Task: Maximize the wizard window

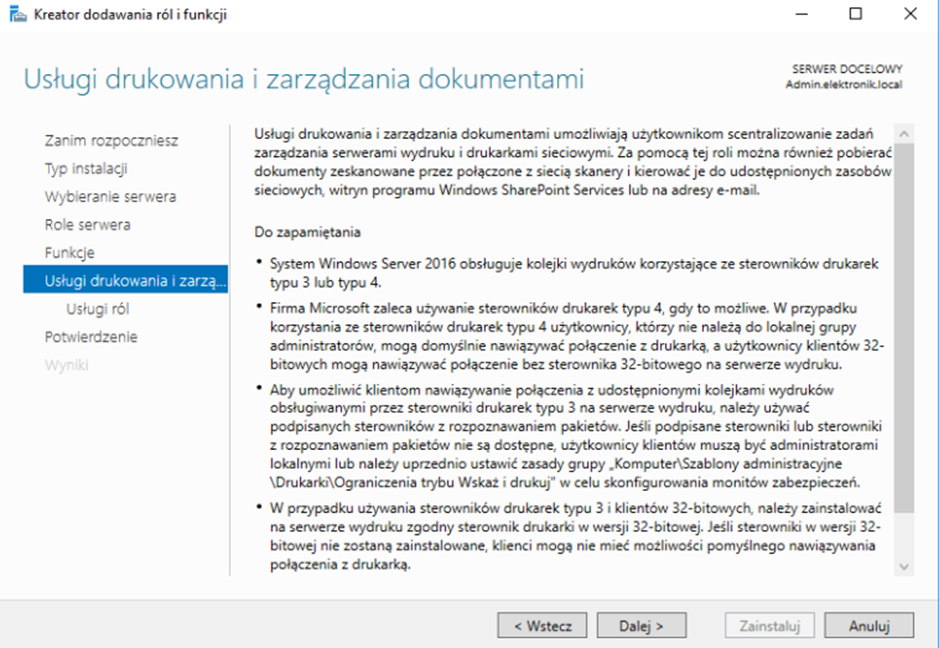Action: pyautogui.click(x=855, y=14)
